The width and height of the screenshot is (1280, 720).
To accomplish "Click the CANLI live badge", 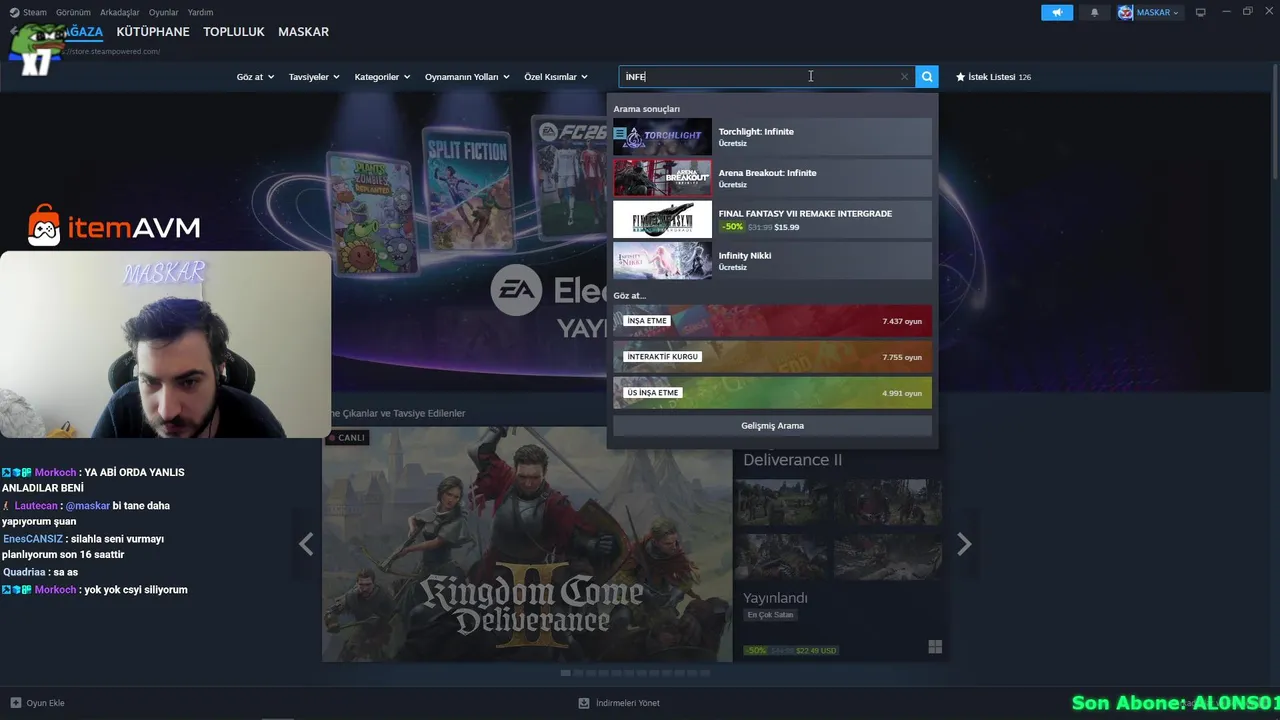I will pos(347,437).
